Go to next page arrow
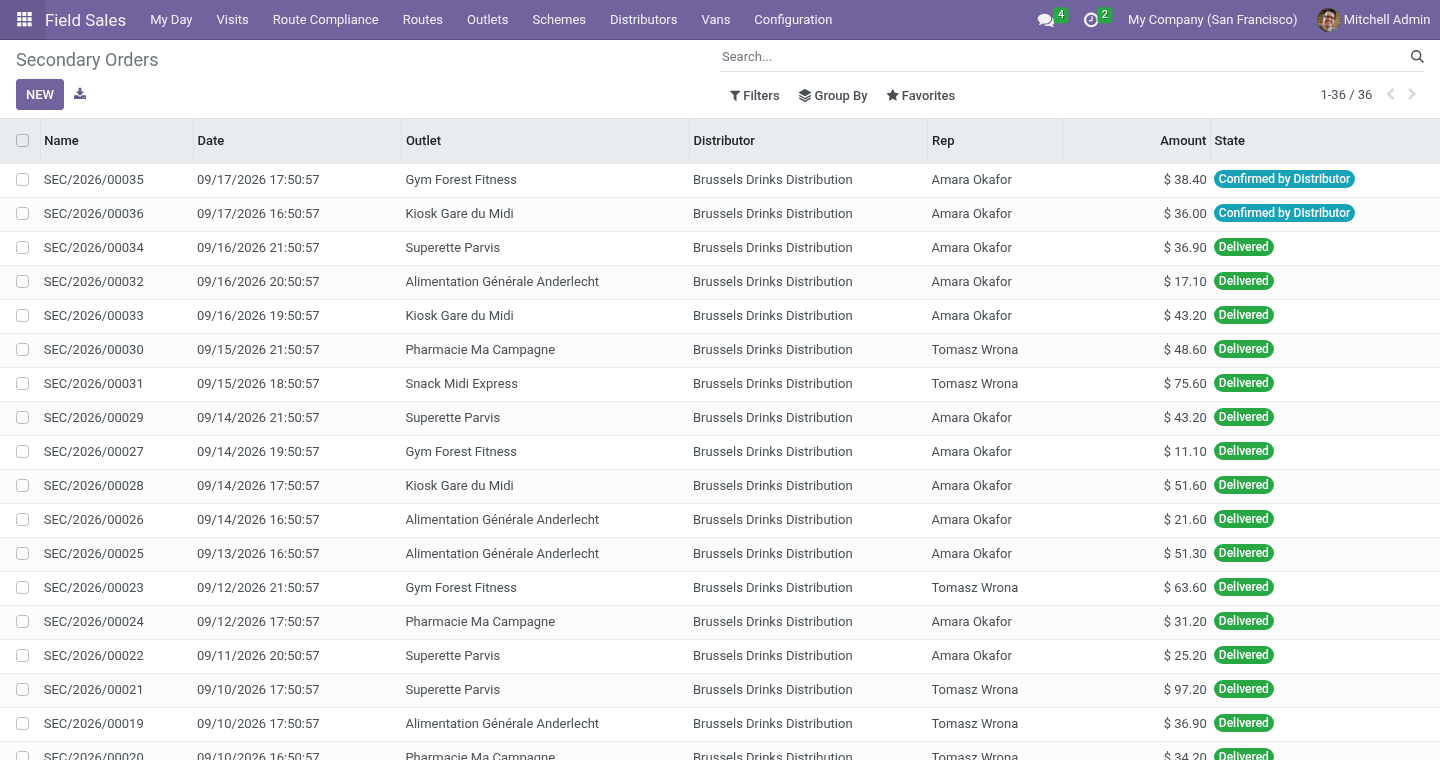The height and width of the screenshot is (760, 1440). pyautogui.click(x=1412, y=95)
